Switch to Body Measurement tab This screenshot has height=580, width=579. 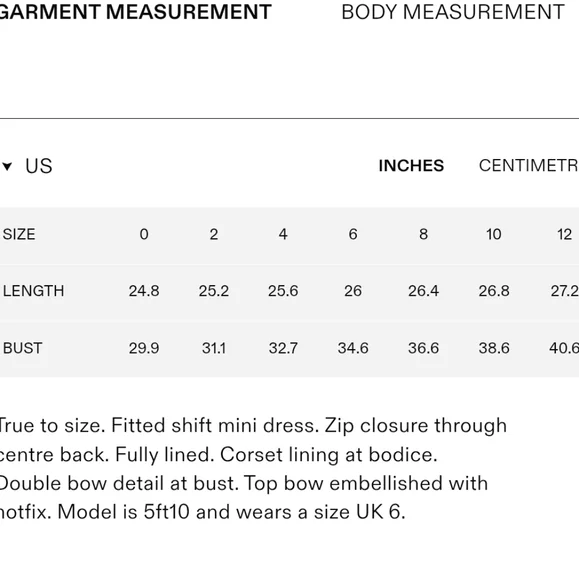tap(453, 12)
